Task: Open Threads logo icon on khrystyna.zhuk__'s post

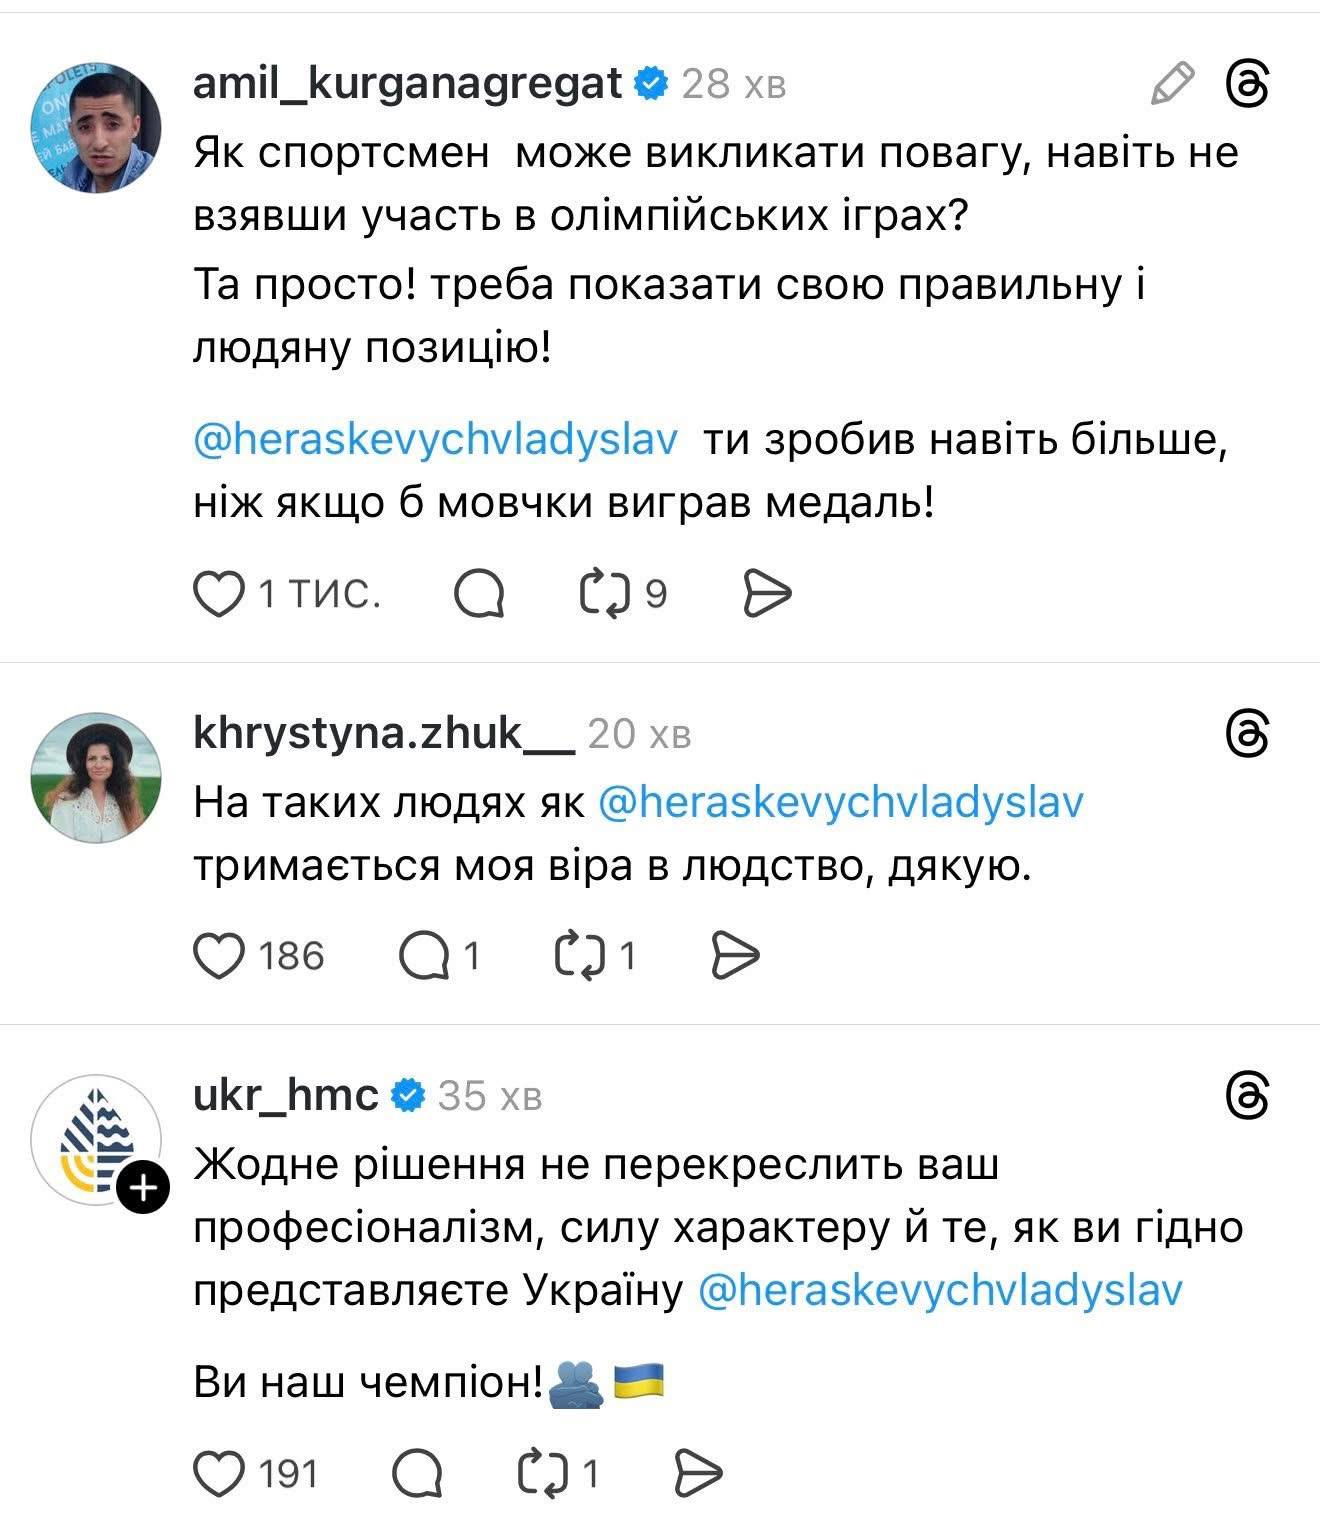Action: (1248, 736)
